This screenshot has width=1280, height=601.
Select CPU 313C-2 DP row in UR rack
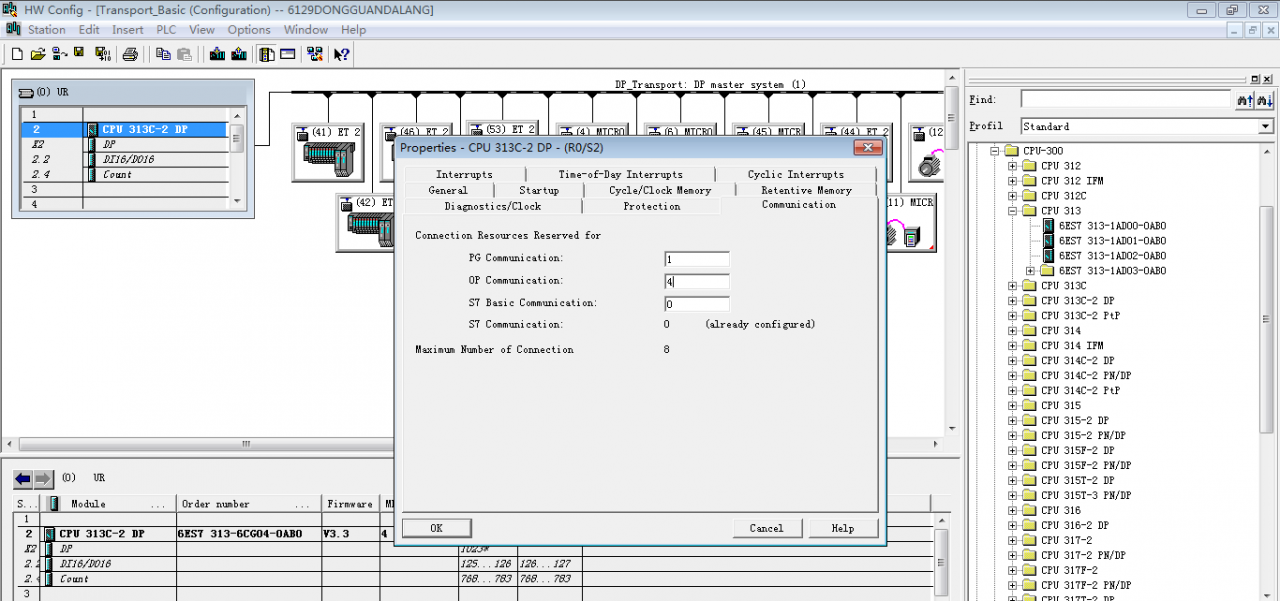point(125,130)
